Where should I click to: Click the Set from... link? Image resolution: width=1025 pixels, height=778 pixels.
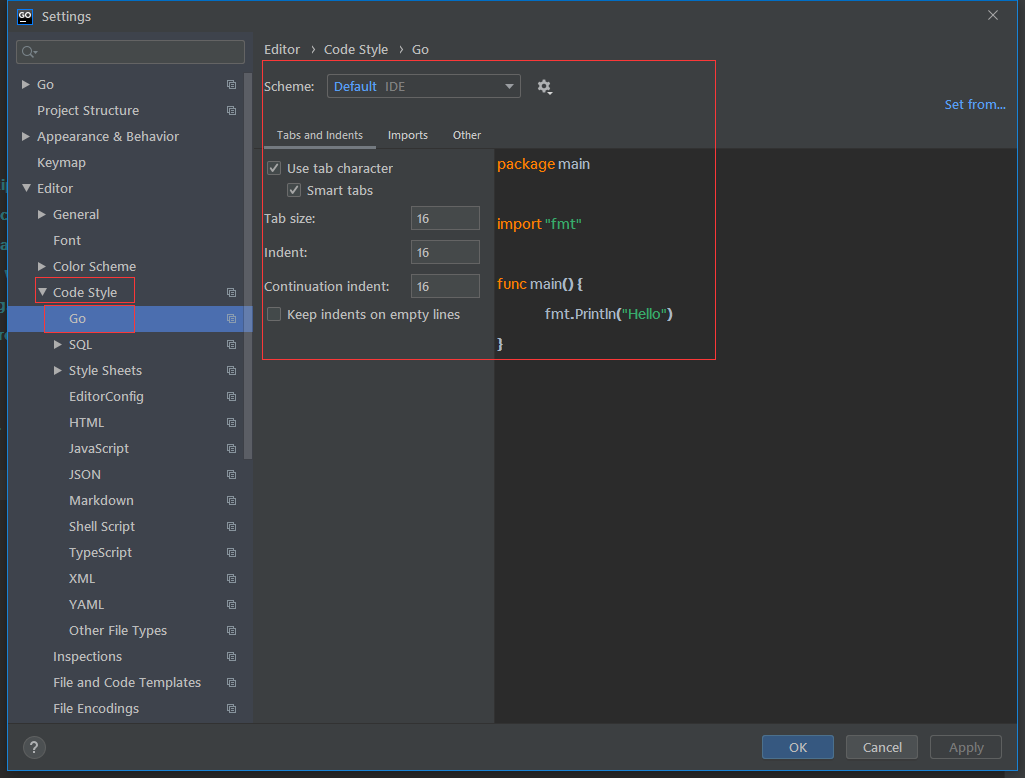point(974,105)
